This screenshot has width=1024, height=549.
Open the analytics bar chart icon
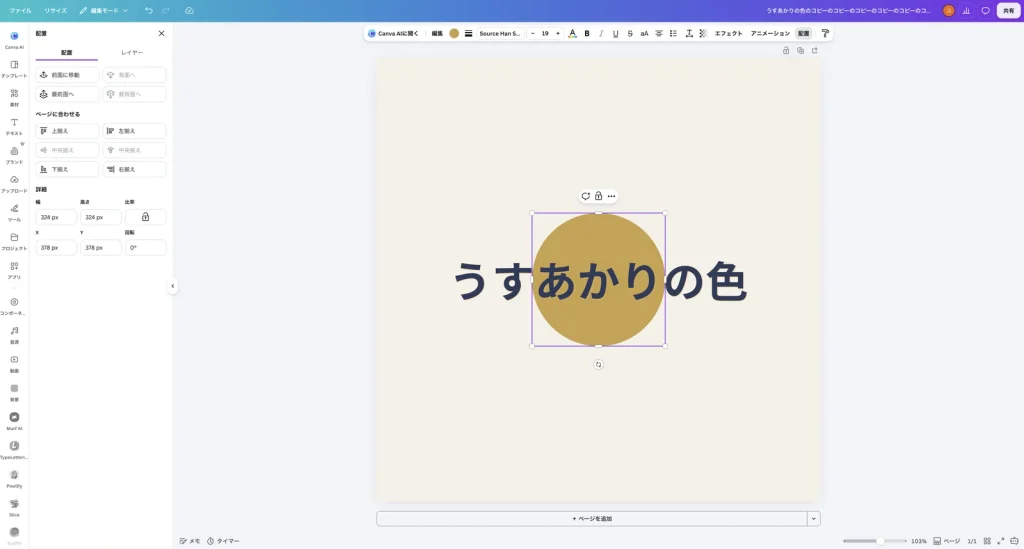point(967,10)
